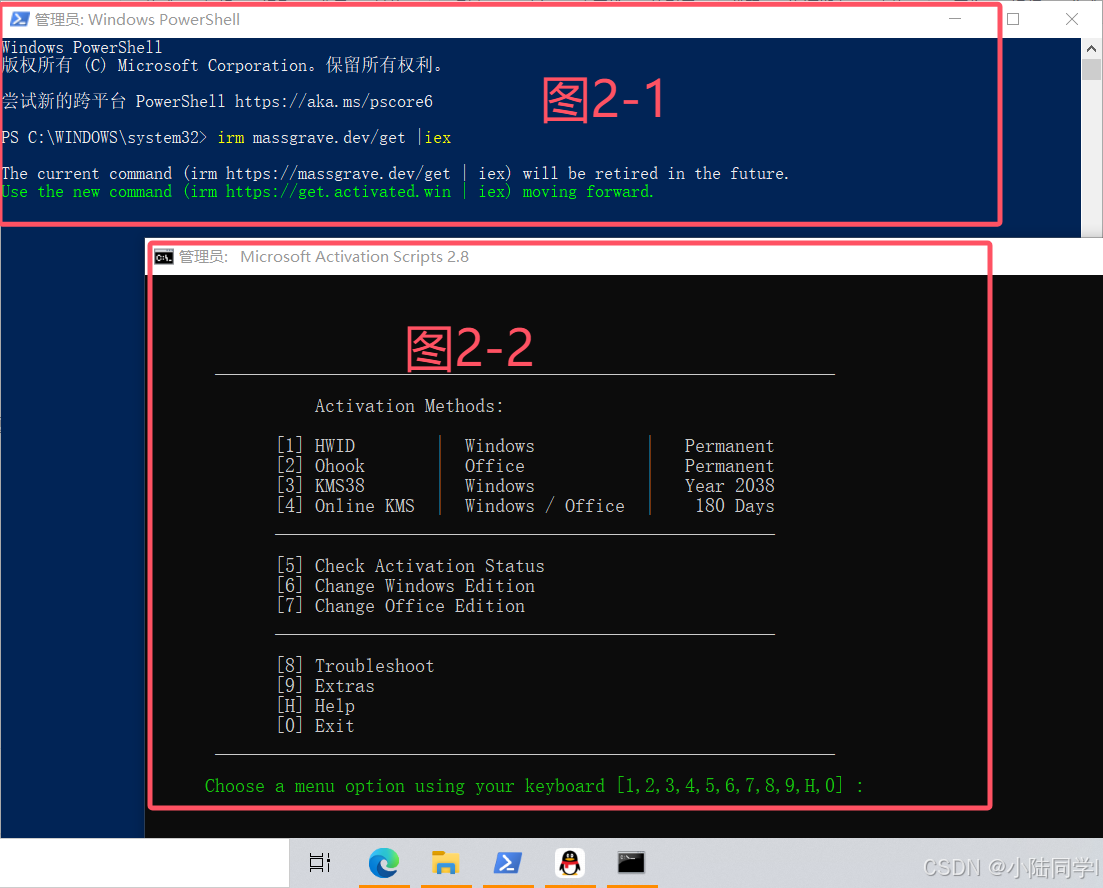The height and width of the screenshot is (888, 1103).
Task: Select [7] Change Office Edition
Action: (x=401, y=606)
